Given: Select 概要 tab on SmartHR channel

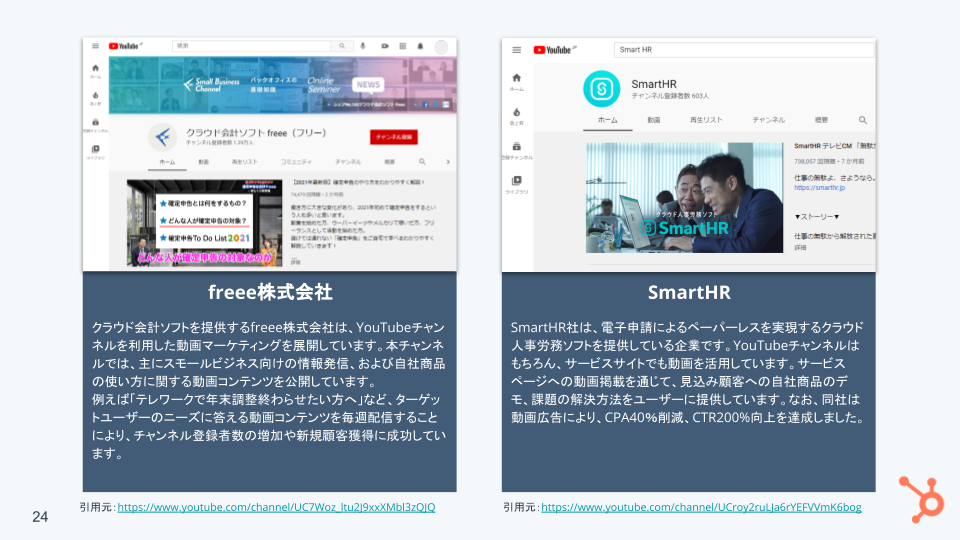Looking at the screenshot, I should click(821, 120).
